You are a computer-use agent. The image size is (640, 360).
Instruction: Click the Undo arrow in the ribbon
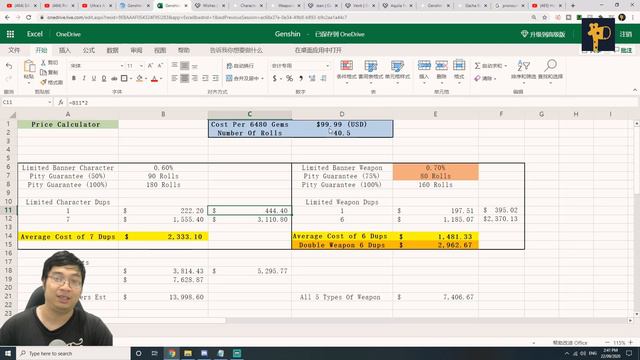tap(9, 66)
